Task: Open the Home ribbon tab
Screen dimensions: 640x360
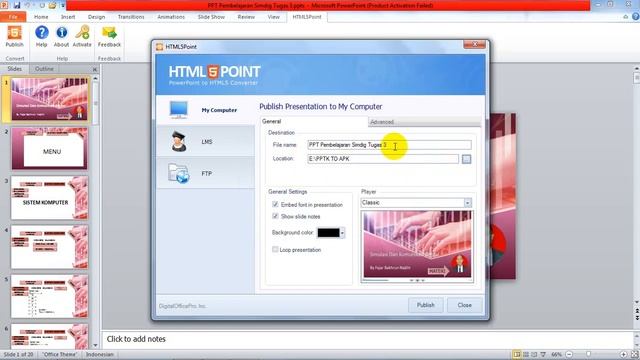Action: pyautogui.click(x=41, y=17)
